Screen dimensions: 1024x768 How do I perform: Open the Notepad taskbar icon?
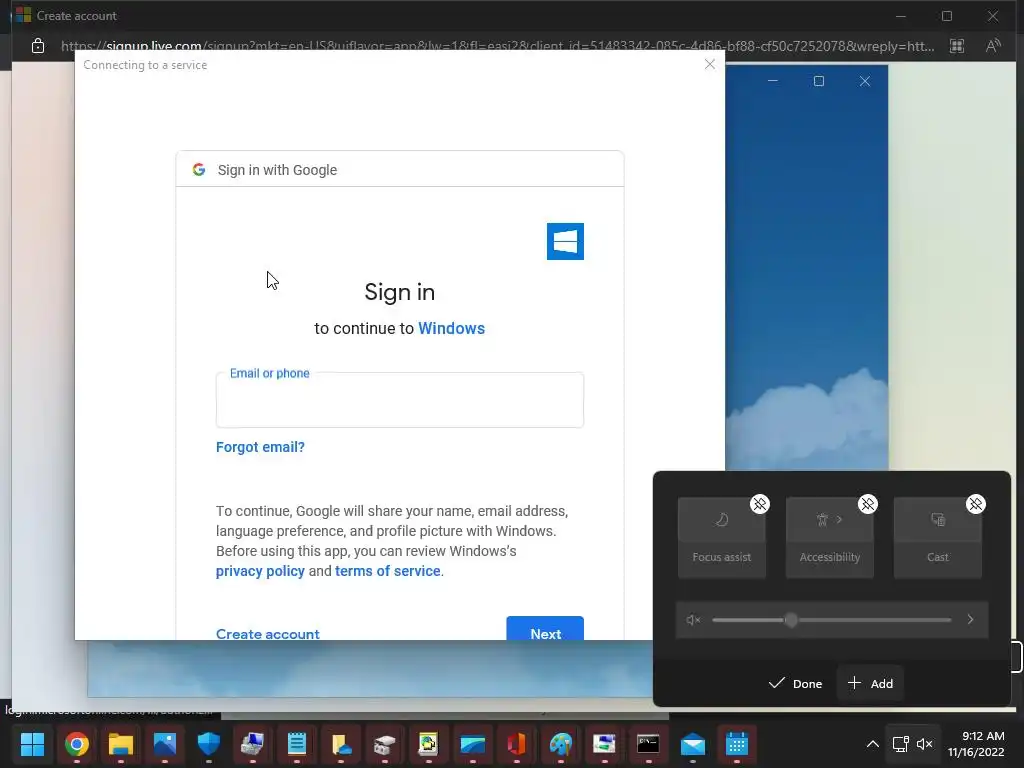(296, 743)
